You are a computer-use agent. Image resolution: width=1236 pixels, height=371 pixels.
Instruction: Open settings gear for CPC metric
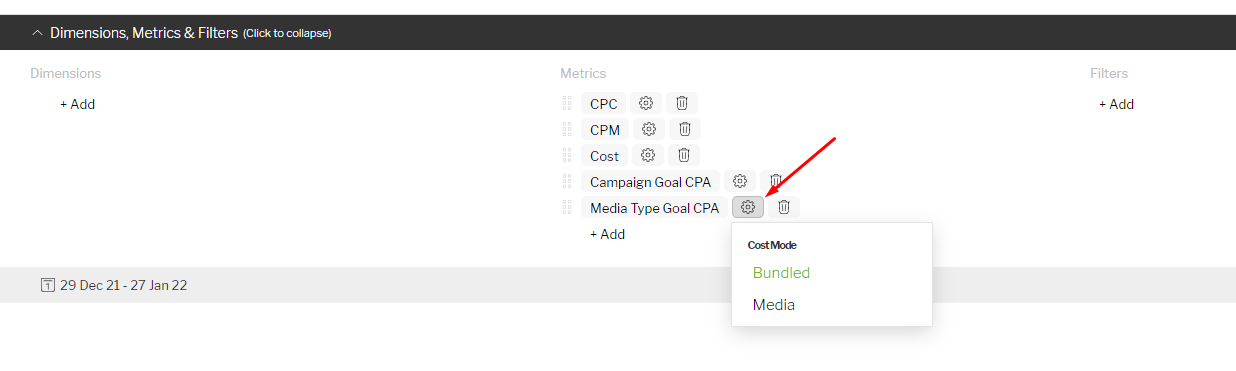click(x=646, y=103)
